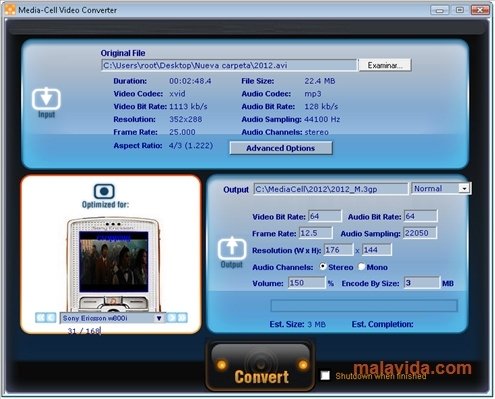Image resolution: width=495 pixels, height=399 pixels.
Task: Click the Audio Bit Rate output field
Action: (420, 216)
